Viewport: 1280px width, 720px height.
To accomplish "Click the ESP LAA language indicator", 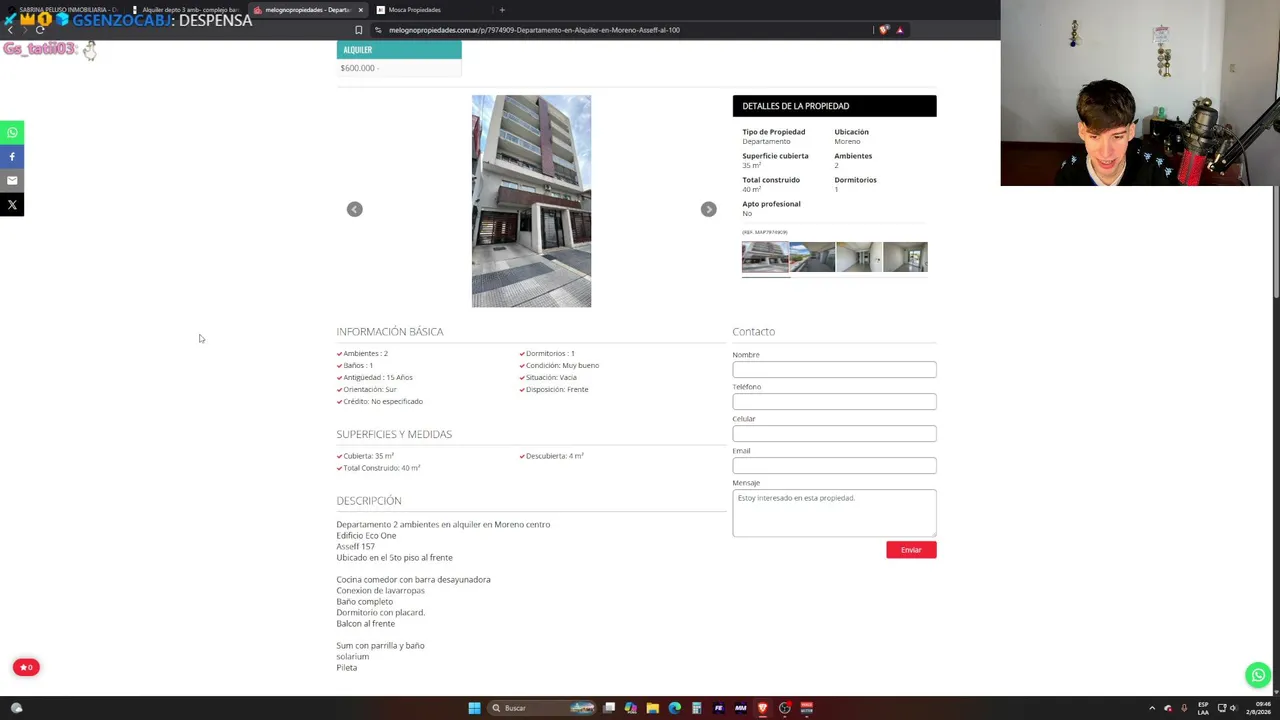I will (x=1203, y=708).
